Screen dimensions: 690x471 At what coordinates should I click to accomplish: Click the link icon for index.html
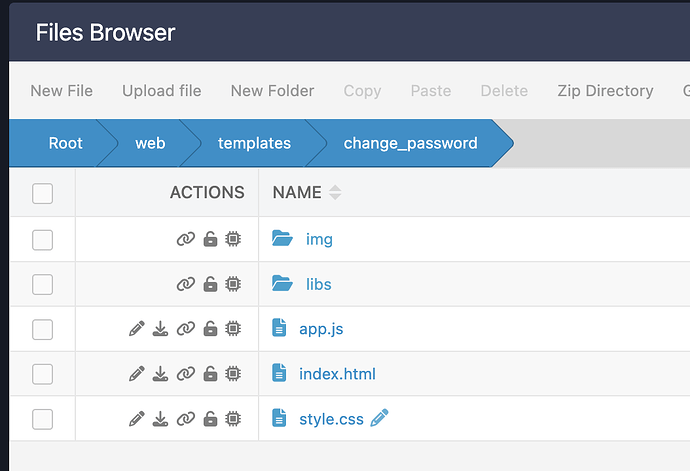pos(185,374)
